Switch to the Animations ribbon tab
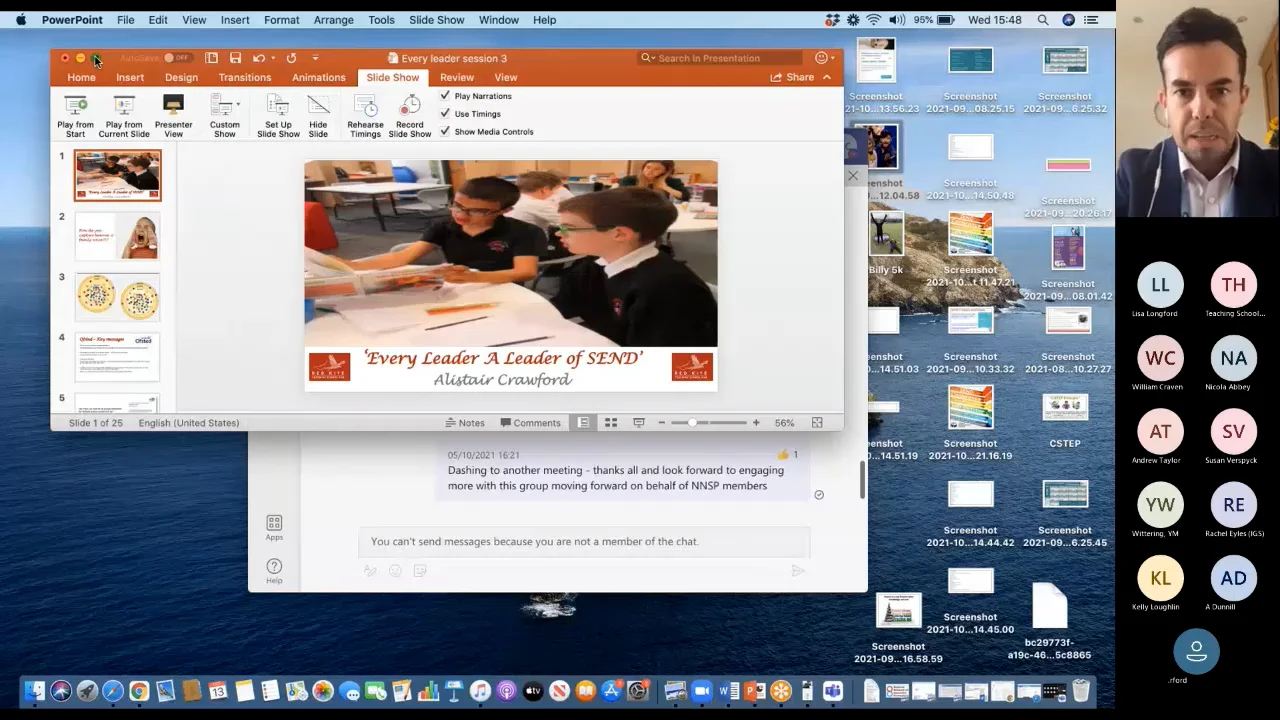1280x720 pixels. coord(318,77)
